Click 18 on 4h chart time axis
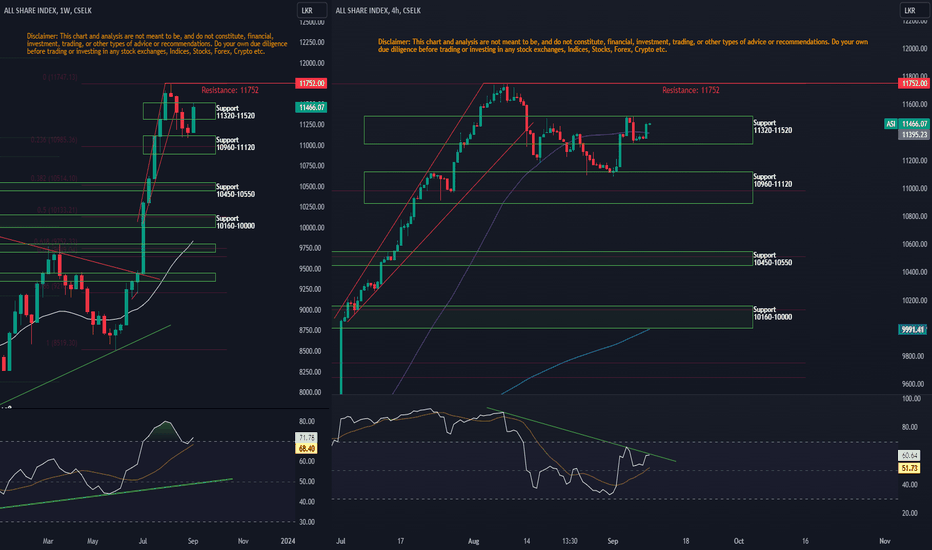 [686, 541]
